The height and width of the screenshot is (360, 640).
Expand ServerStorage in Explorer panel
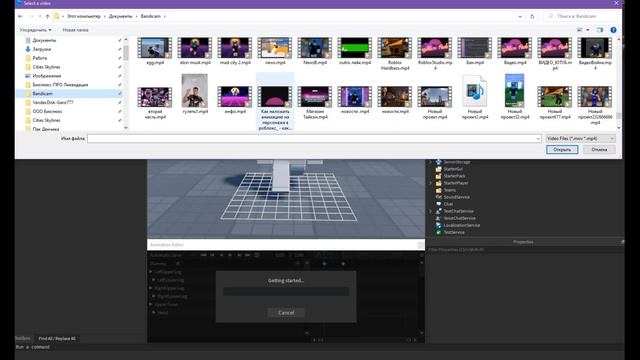pyautogui.click(x=431, y=162)
